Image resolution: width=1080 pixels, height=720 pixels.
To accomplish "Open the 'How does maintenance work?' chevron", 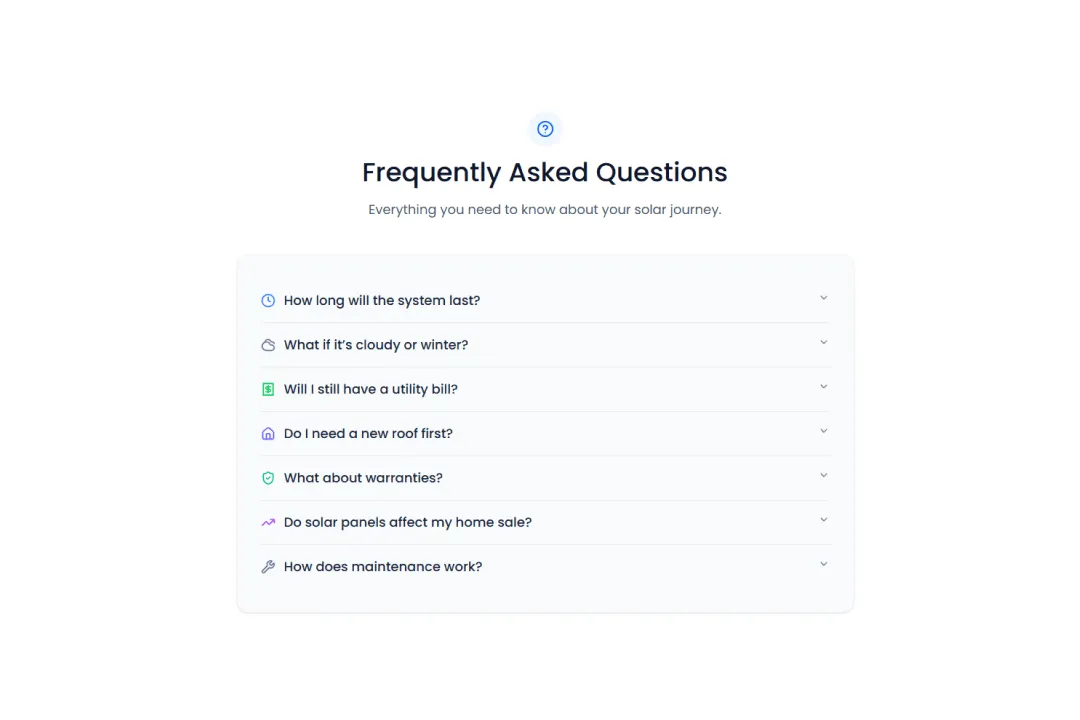I will point(823,564).
